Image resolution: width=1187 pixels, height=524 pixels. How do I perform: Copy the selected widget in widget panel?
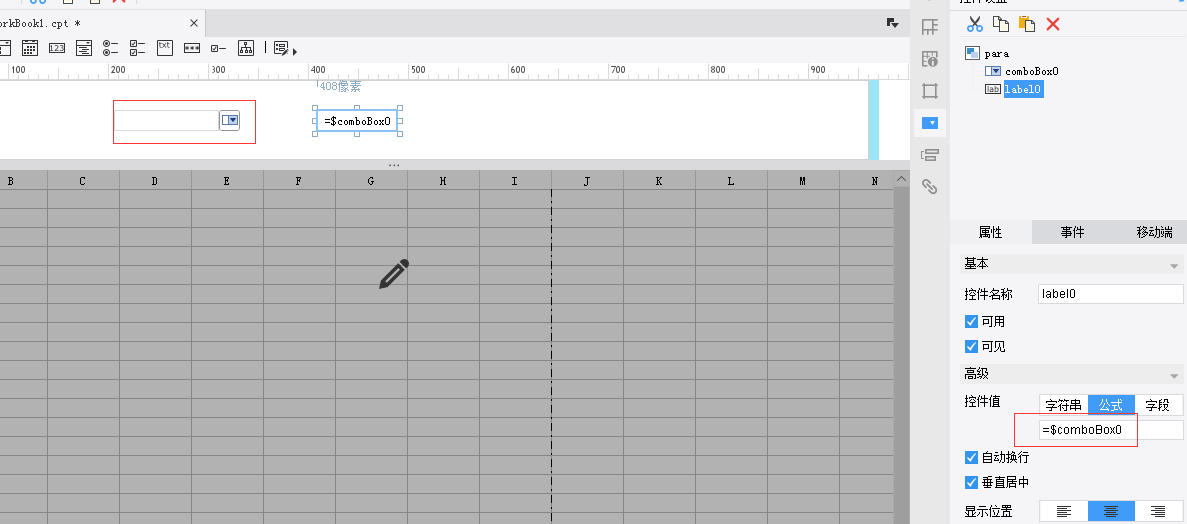click(1001, 24)
